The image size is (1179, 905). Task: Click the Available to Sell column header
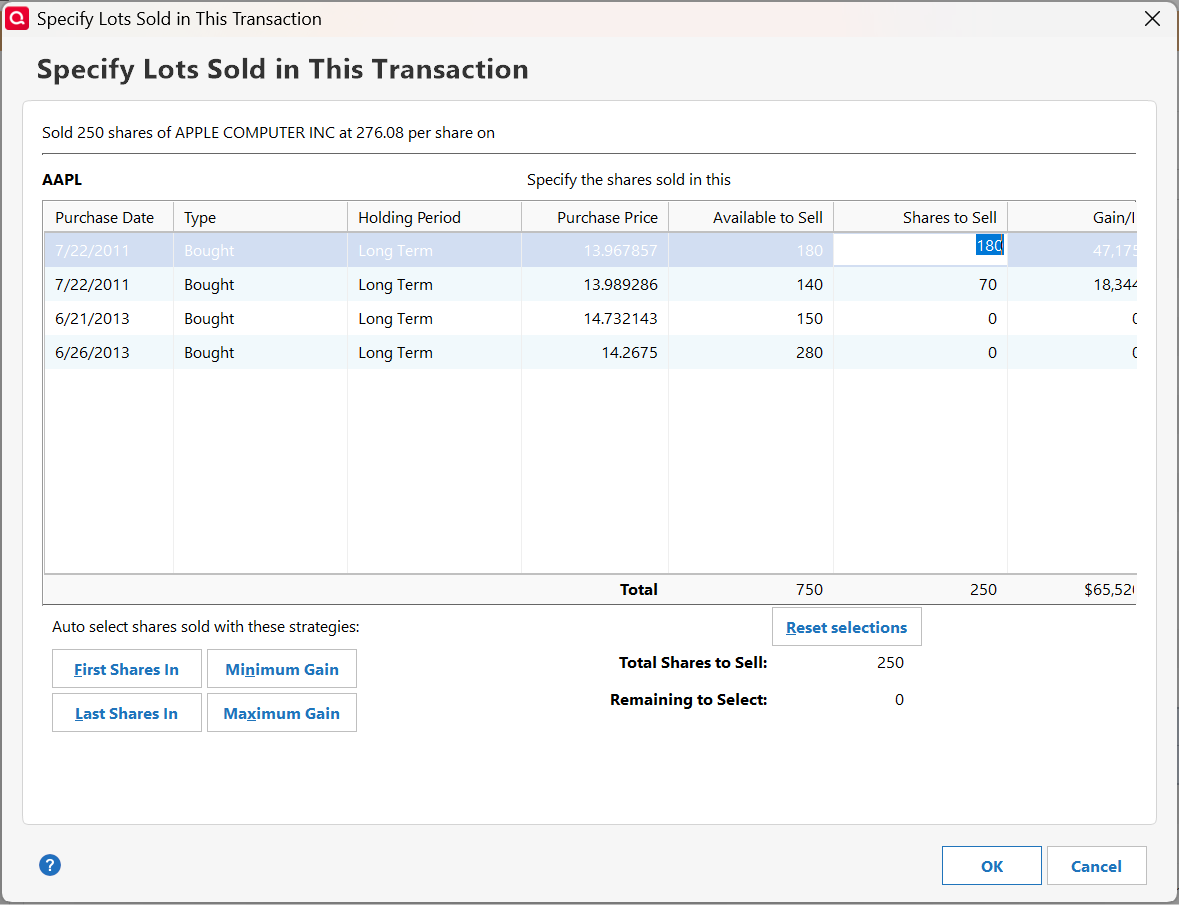tap(767, 217)
